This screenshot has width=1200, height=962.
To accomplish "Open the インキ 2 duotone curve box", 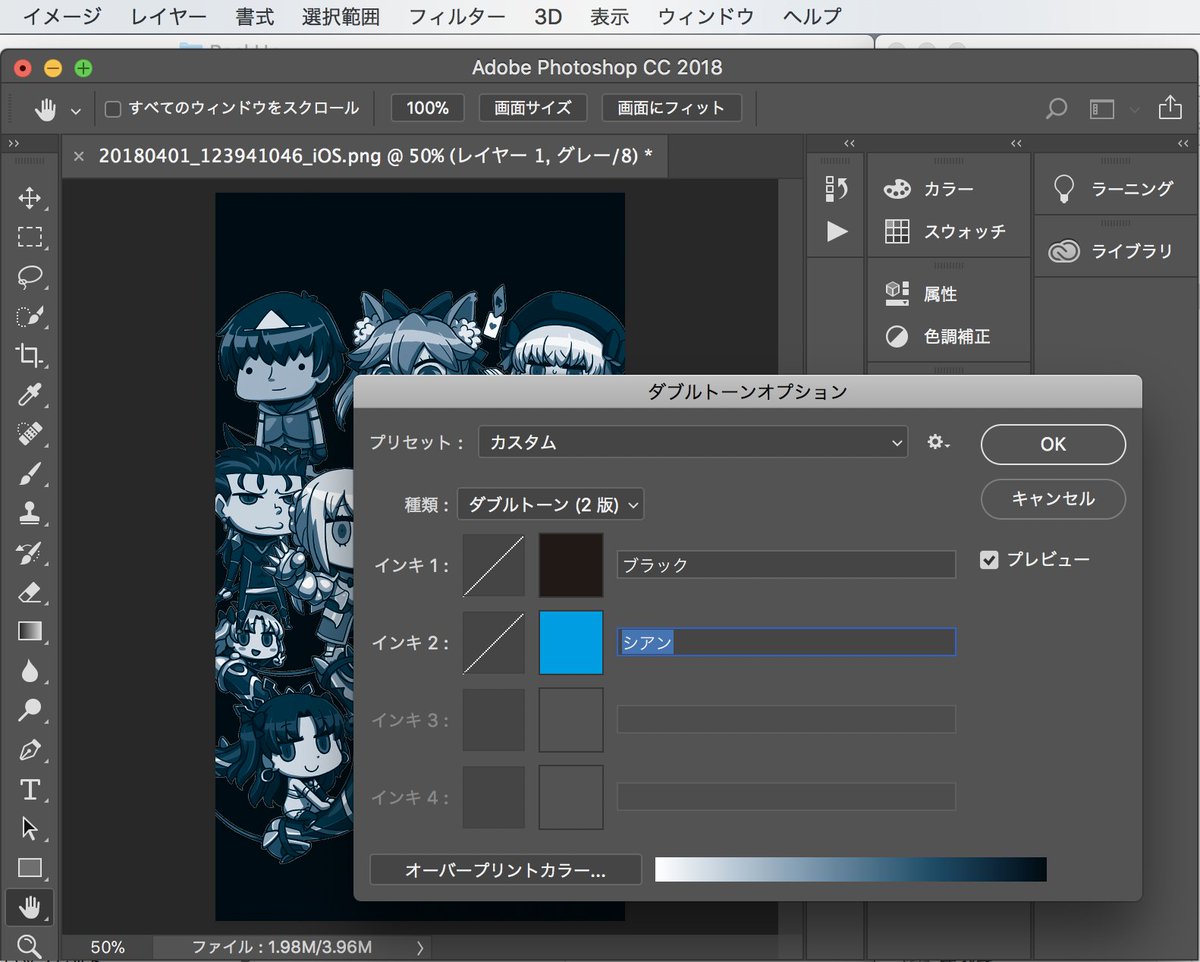I will point(494,642).
